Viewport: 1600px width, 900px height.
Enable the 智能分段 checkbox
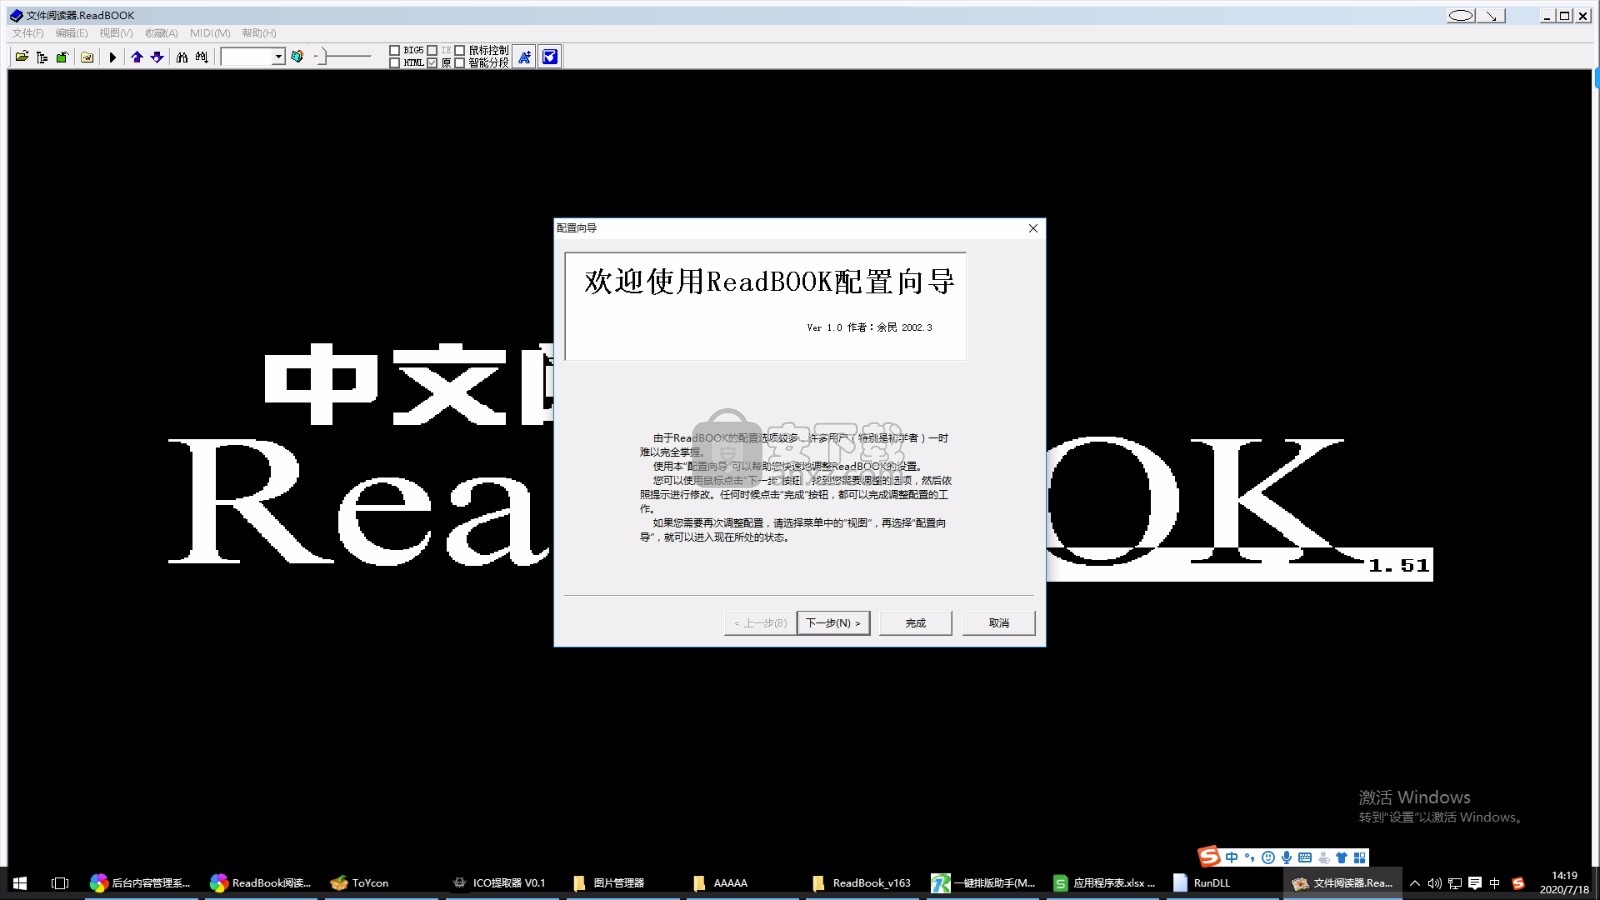pyautogui.click(x=460, y=63)
